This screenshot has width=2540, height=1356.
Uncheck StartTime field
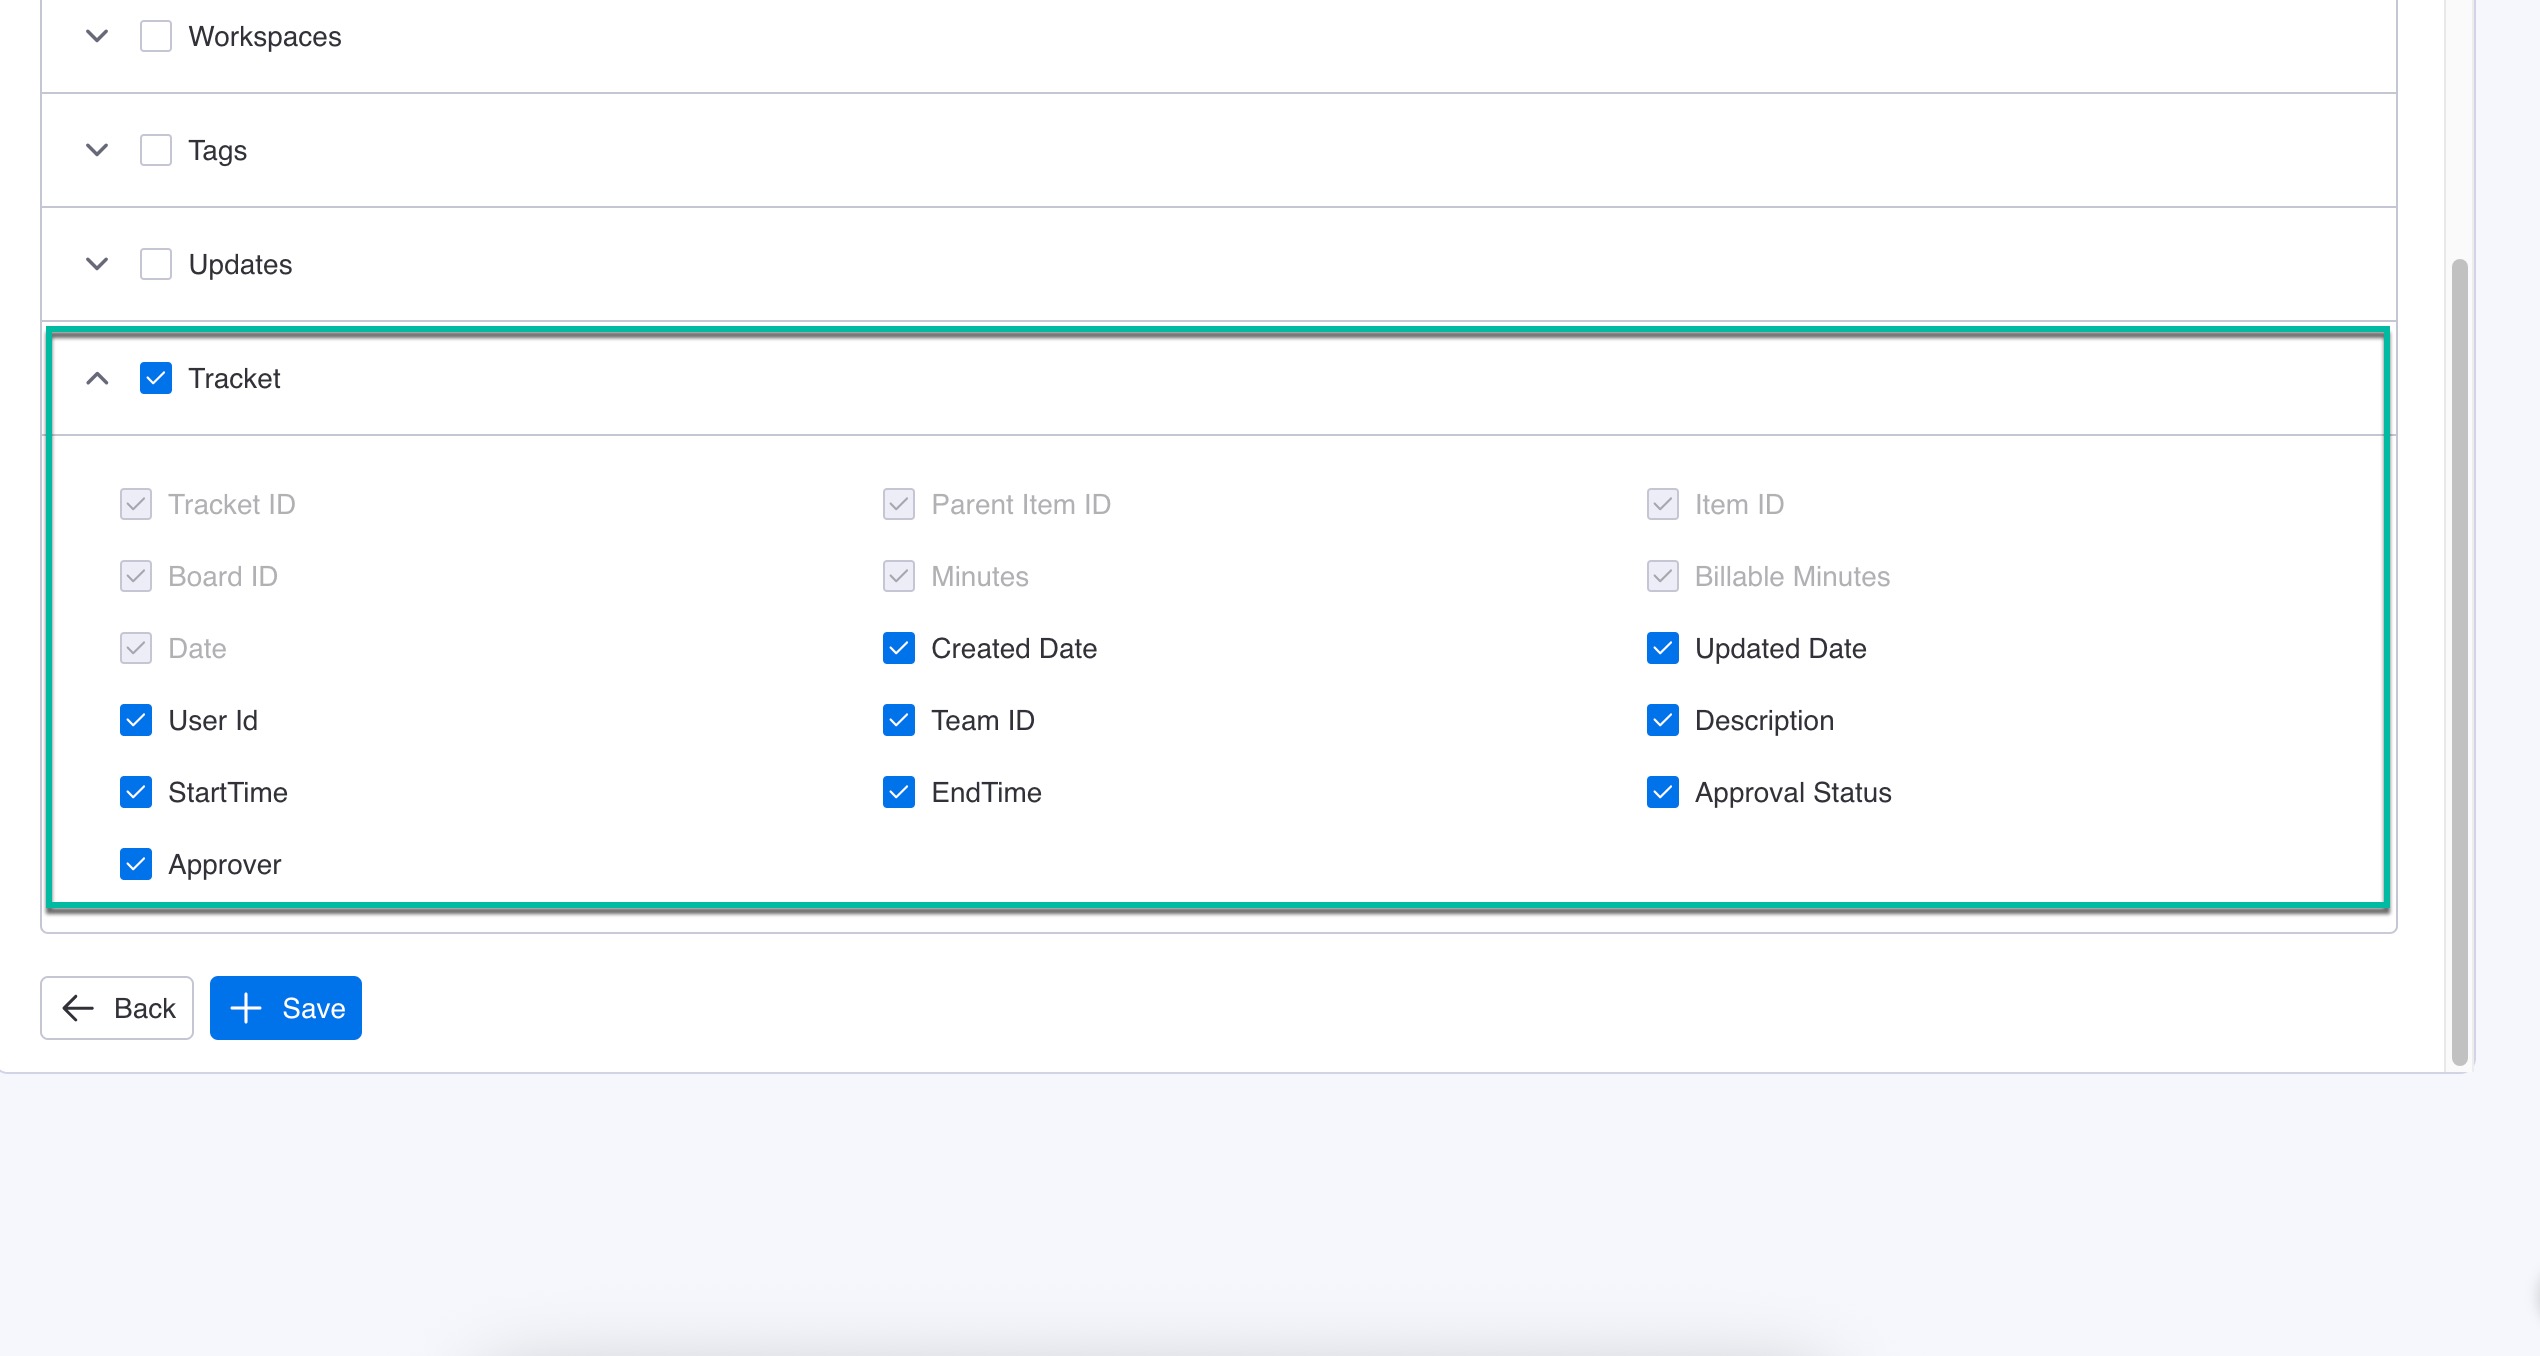[x=136, y=792]
